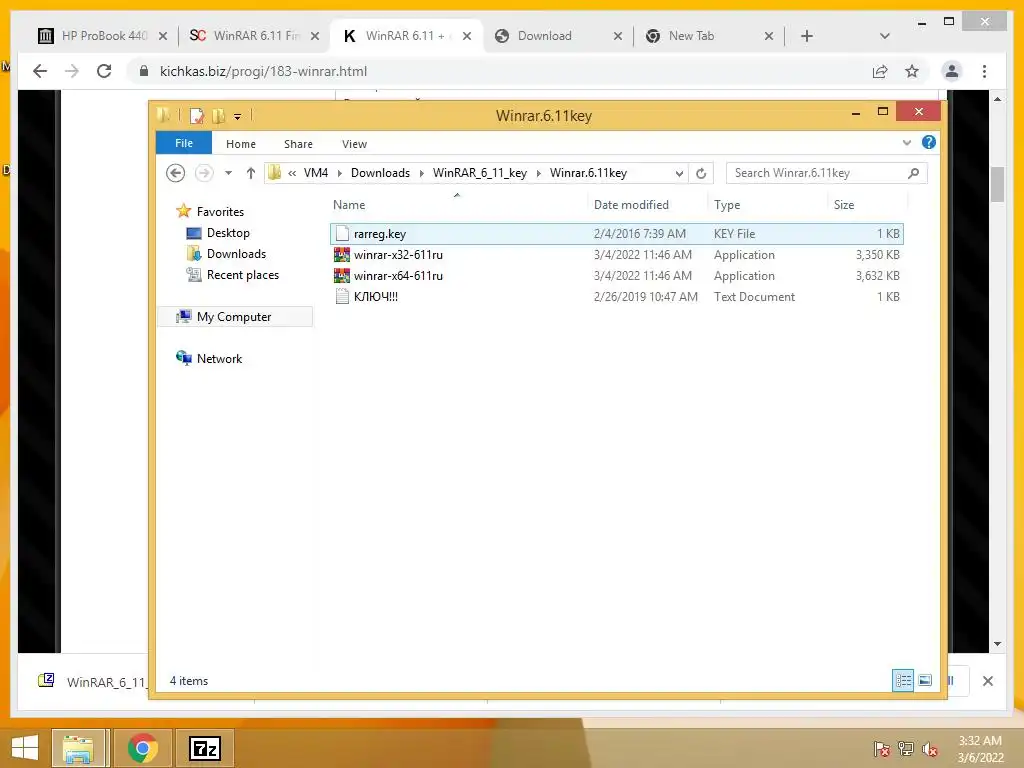Expand the arrow after WinRAR_6_11_key in path
This screenshot has height=768, width=1024.
tap(539, 173)
